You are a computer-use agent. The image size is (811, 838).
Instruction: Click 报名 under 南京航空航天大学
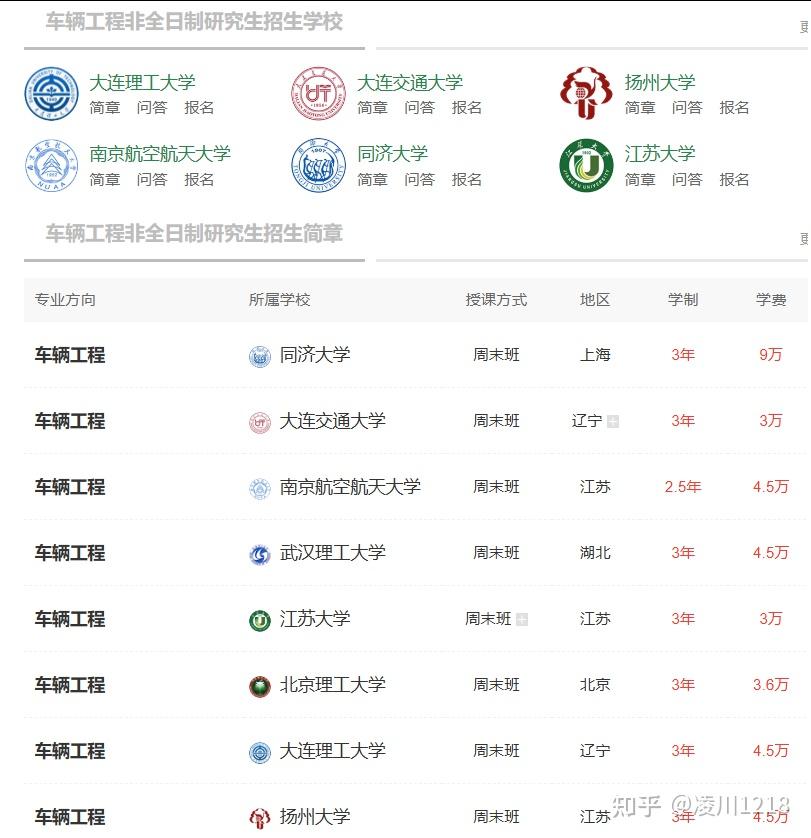pos(199,179)
